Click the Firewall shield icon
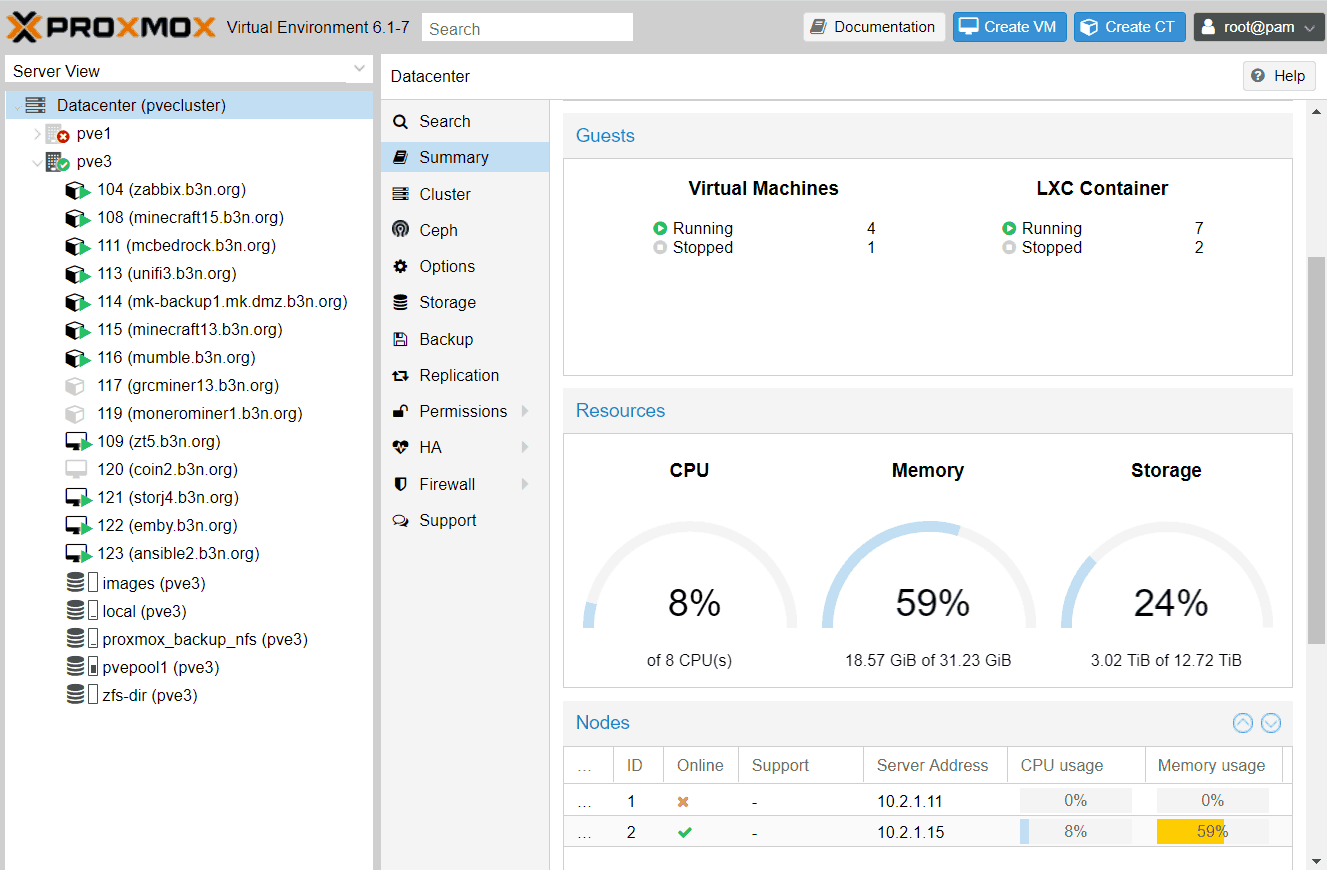The height and width of the screenshot is (870, 1327). pyautogui.click(x=400, y=484)
